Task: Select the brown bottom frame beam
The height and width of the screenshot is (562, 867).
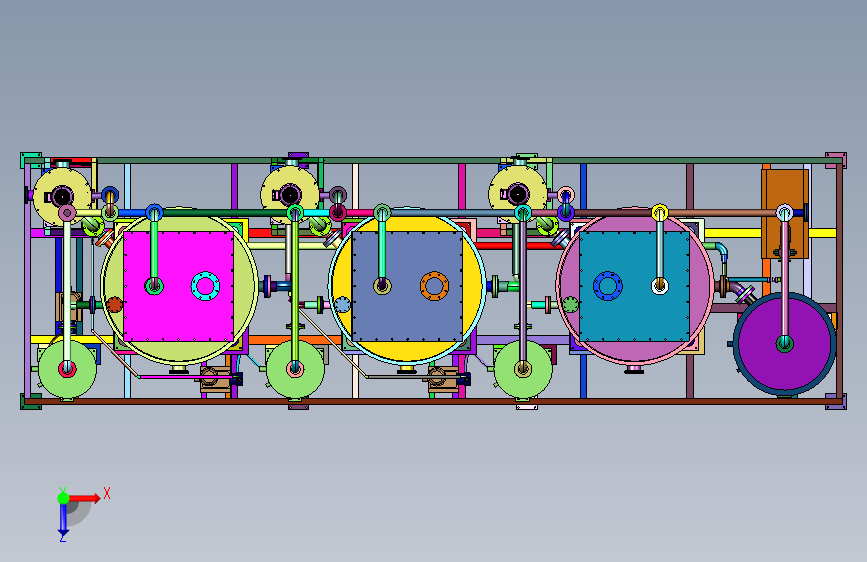Action: click(433, 401)
